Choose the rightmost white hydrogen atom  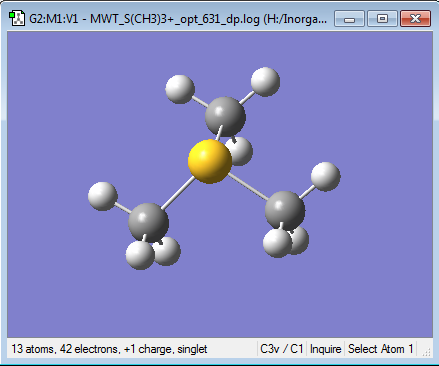(326, 177)
